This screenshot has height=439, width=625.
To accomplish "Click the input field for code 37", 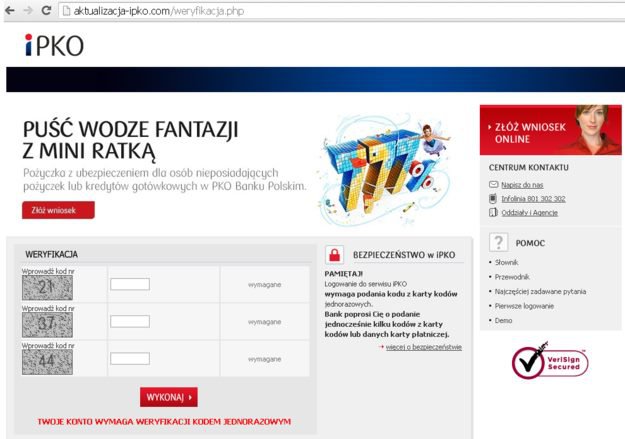I will [130, 322].
